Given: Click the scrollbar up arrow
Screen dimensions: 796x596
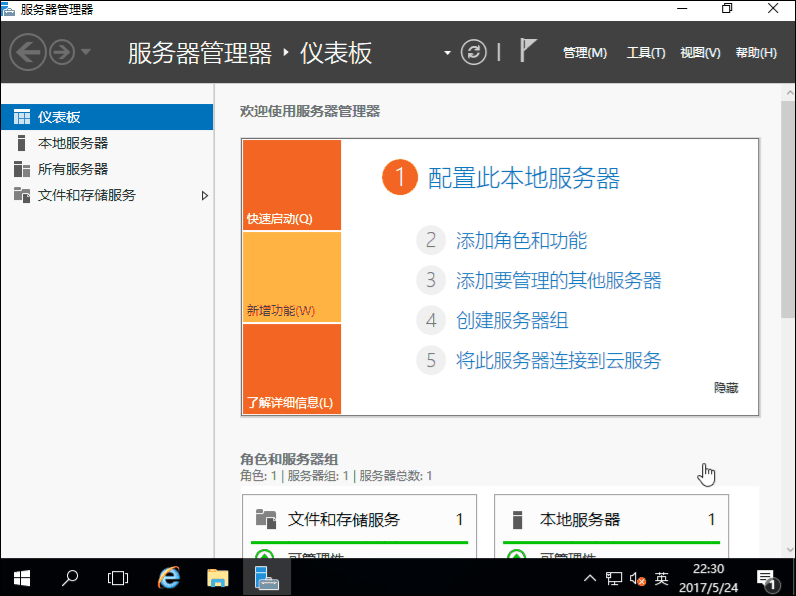Looking at the screenshot, I should coord(789,92).
